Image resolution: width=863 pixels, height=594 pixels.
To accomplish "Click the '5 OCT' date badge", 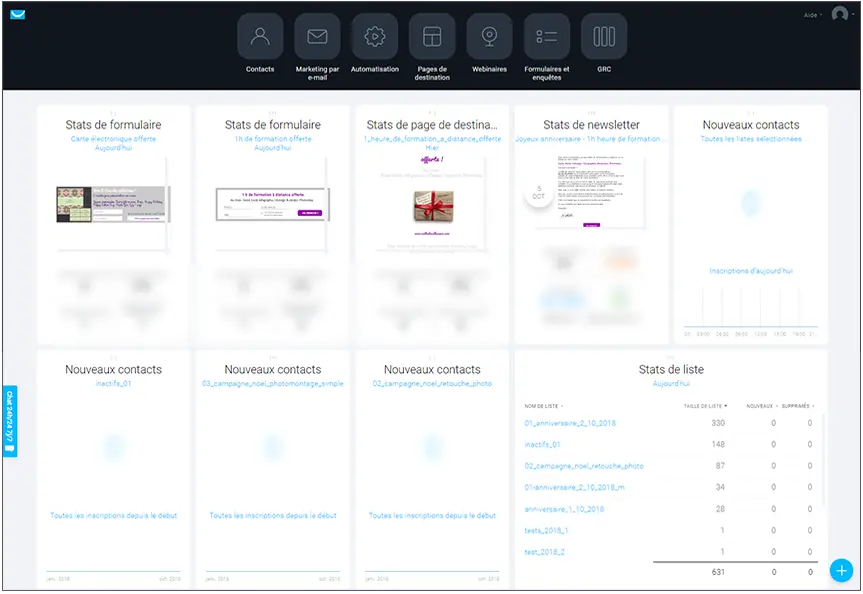I will pos(538,193).
